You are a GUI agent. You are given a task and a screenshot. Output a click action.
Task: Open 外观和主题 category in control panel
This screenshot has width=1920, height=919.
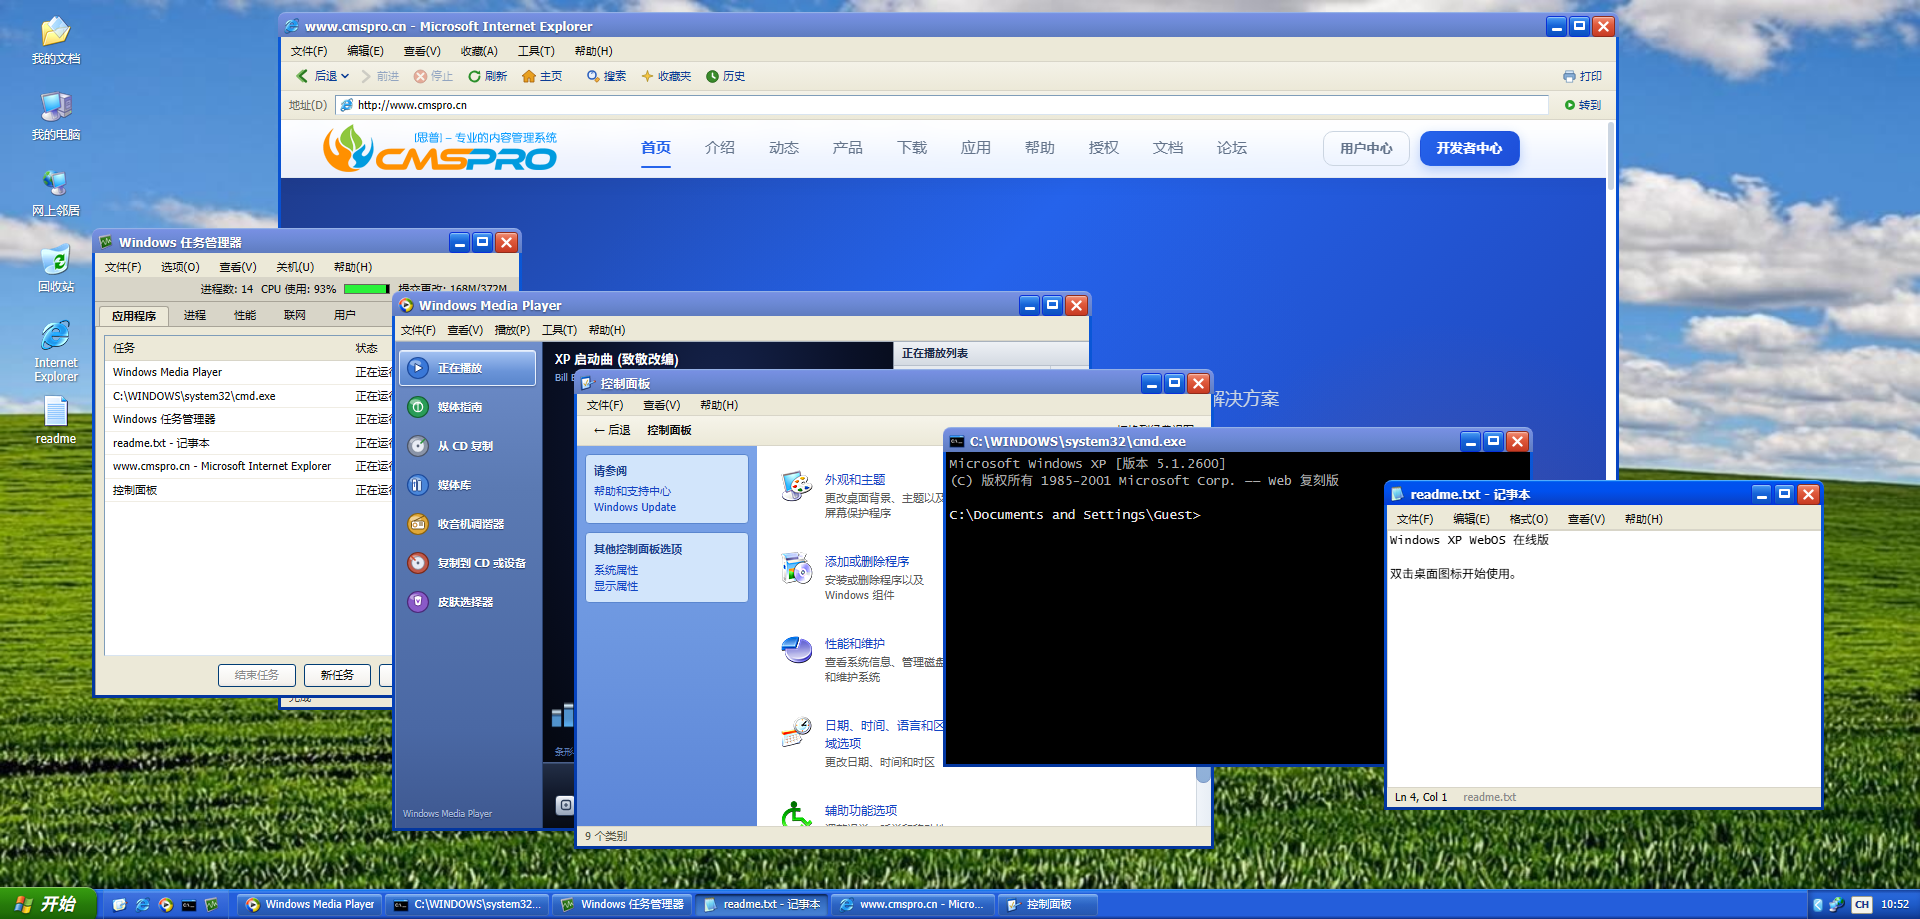click(855, 480)
